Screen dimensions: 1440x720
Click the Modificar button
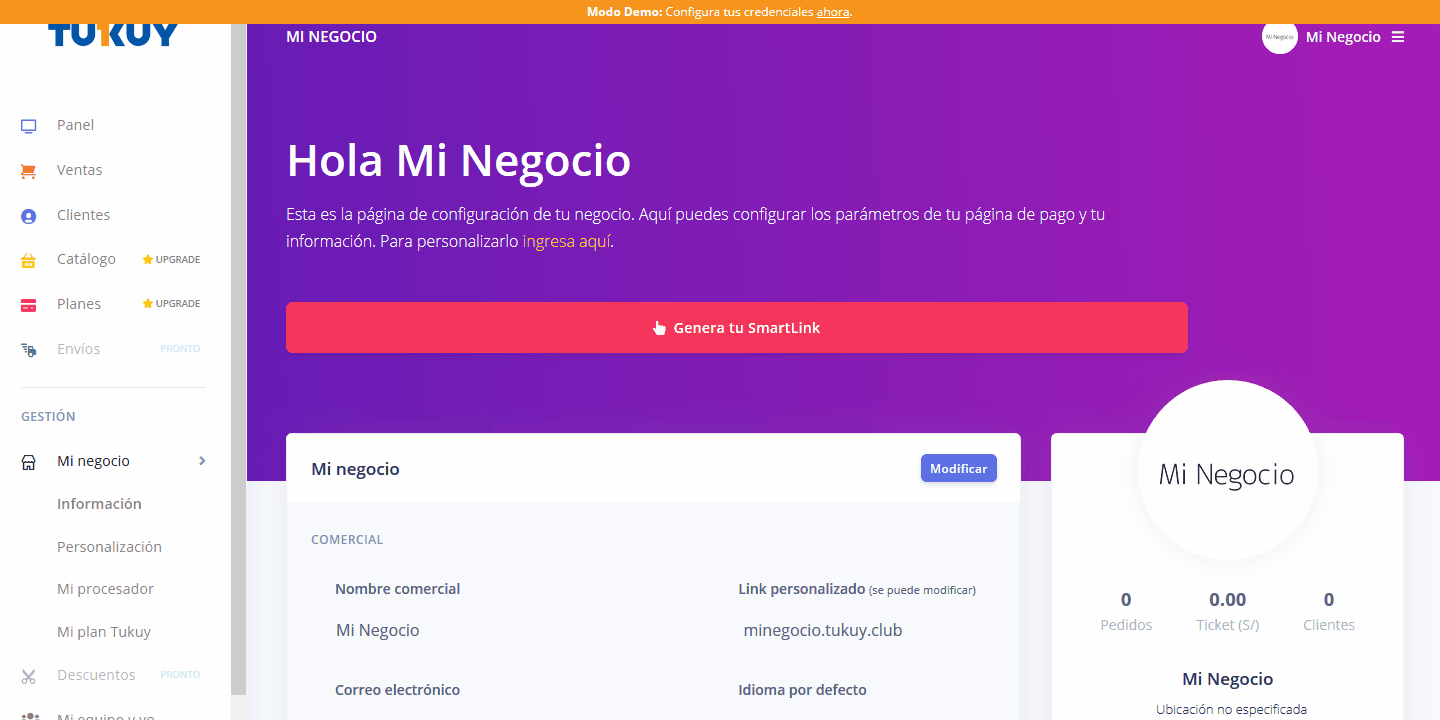pyautogui.click(x=958, y=468)
